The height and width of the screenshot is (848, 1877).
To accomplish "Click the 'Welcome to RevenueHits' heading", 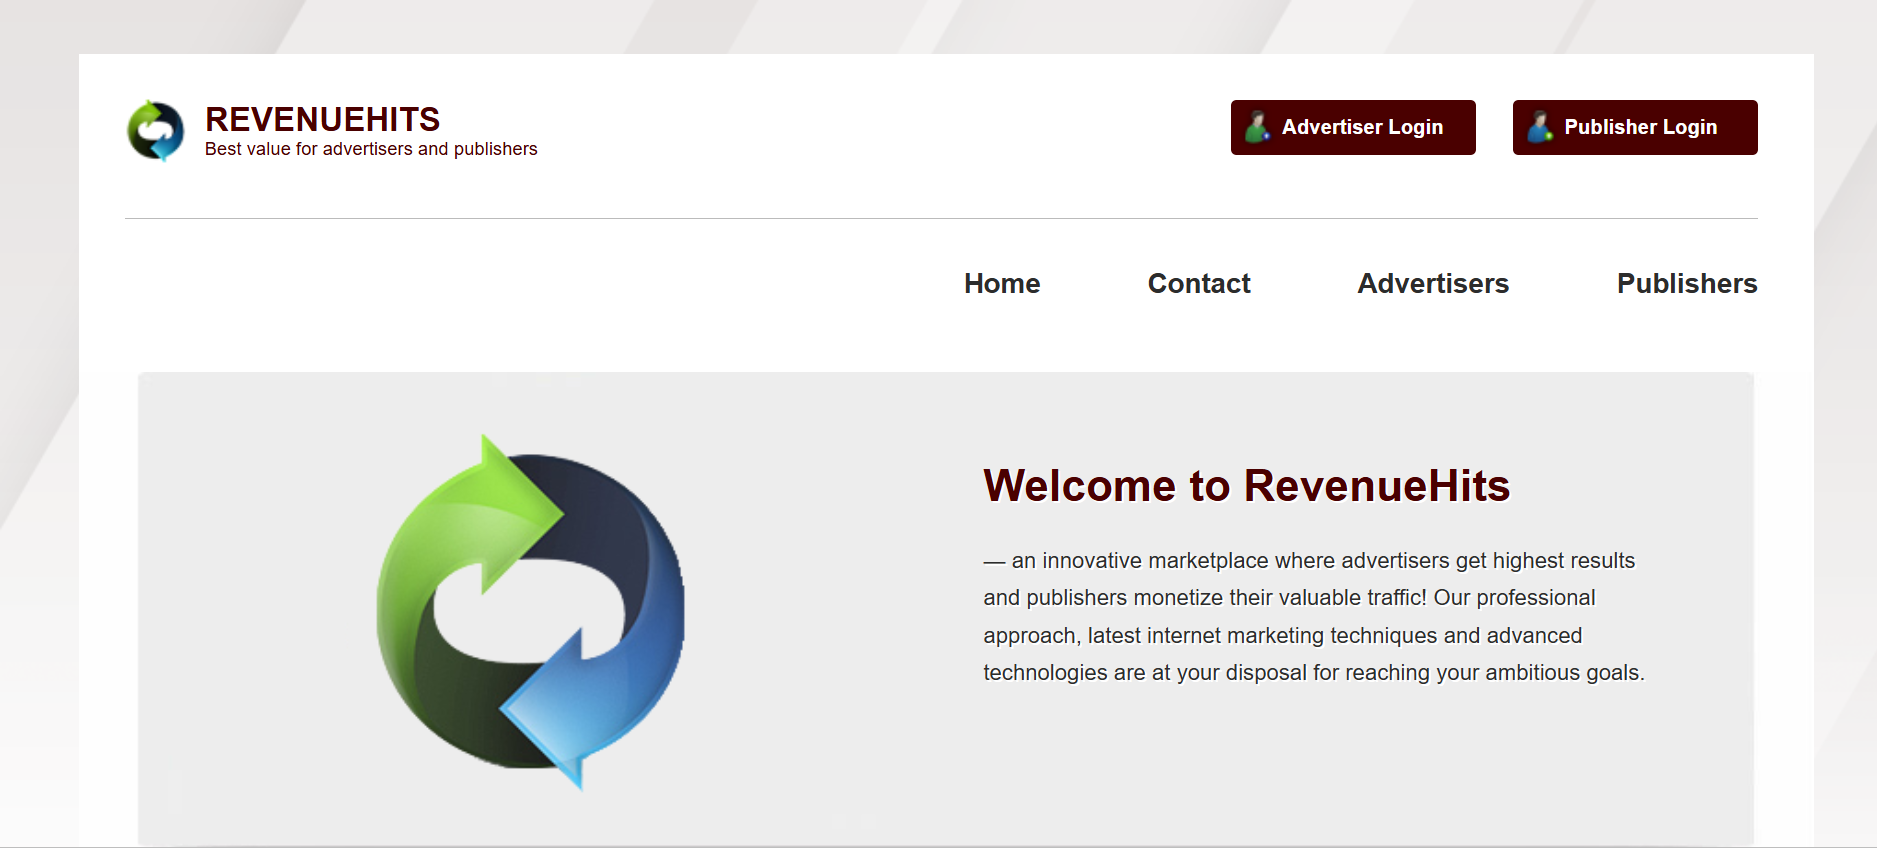I will pos(1246,486).
